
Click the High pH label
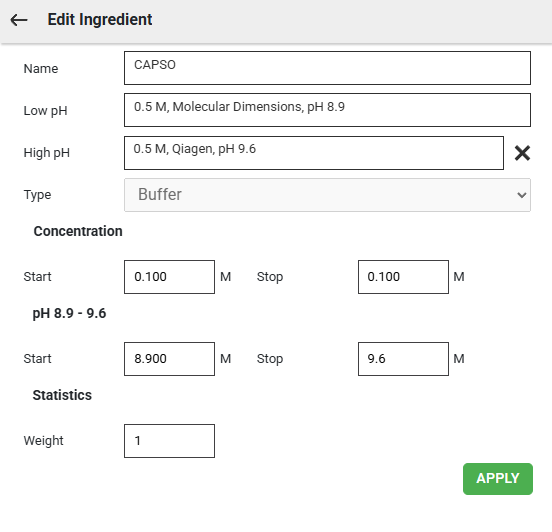46,153
